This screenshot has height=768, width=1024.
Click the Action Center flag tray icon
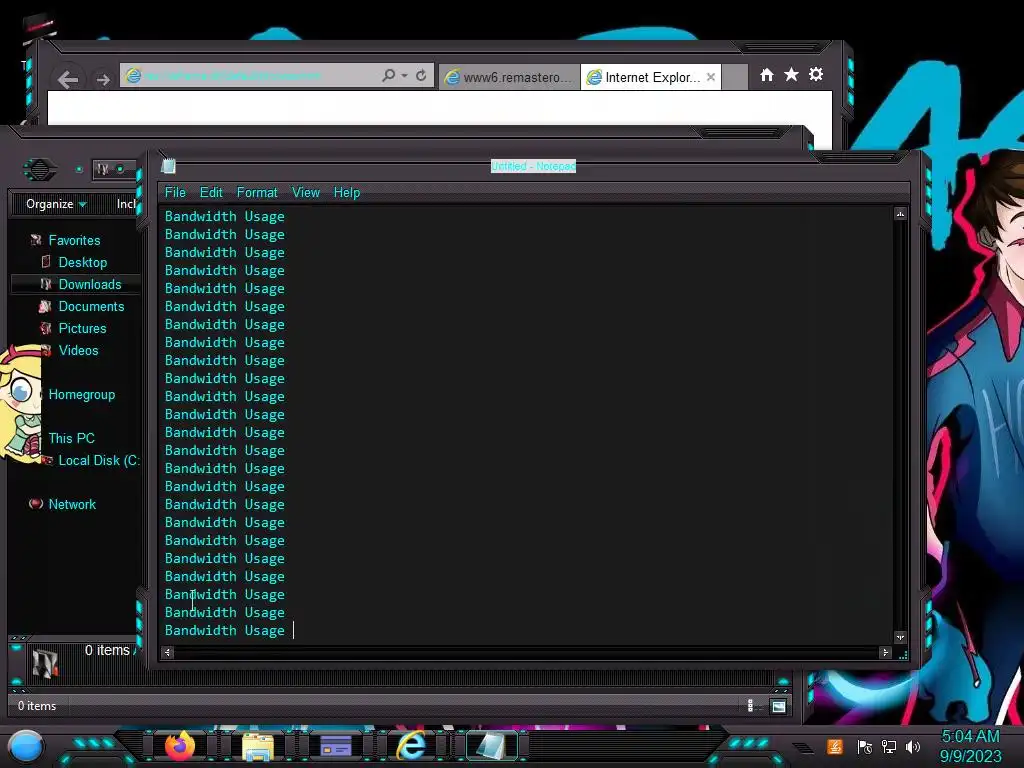(865, 746)
